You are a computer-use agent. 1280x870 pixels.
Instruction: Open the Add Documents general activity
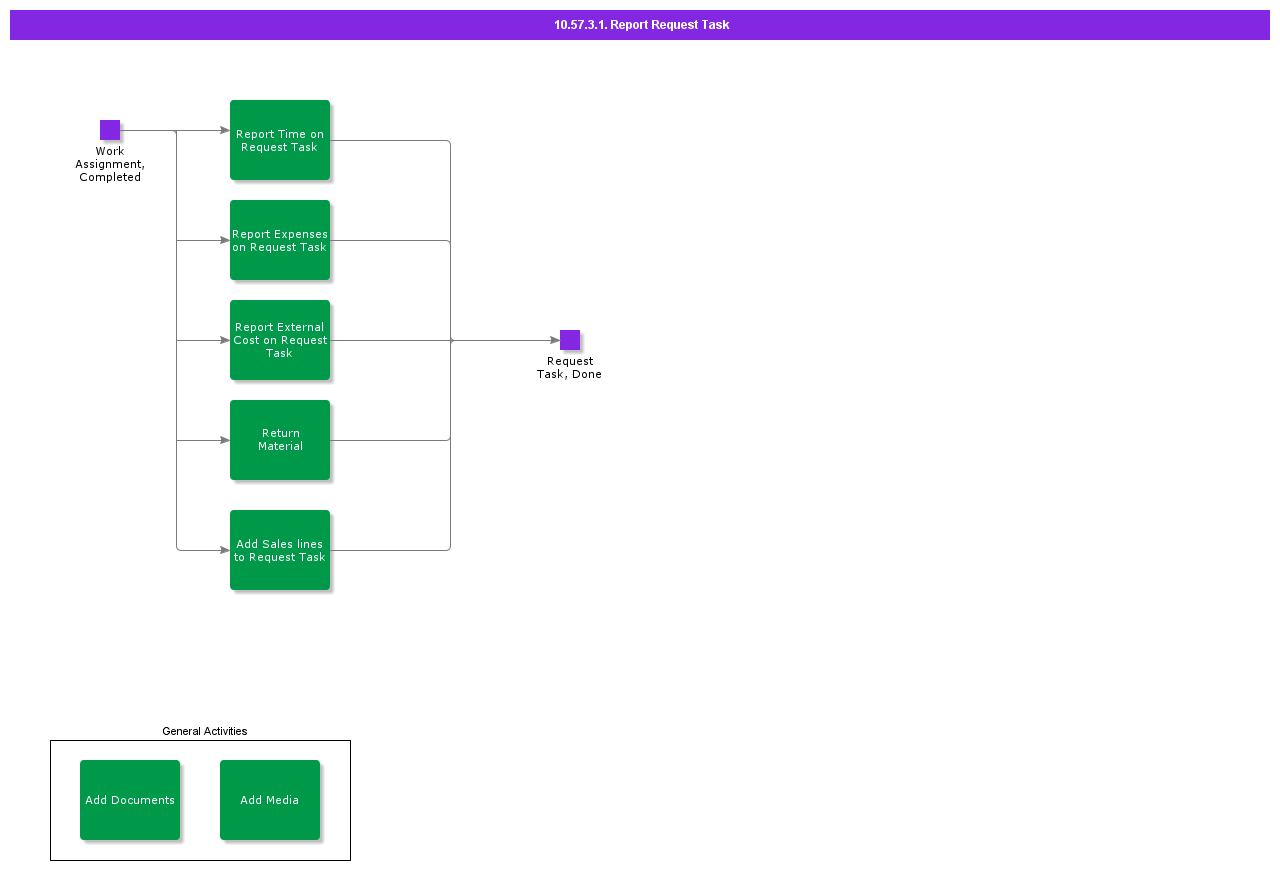coord(130,800)
